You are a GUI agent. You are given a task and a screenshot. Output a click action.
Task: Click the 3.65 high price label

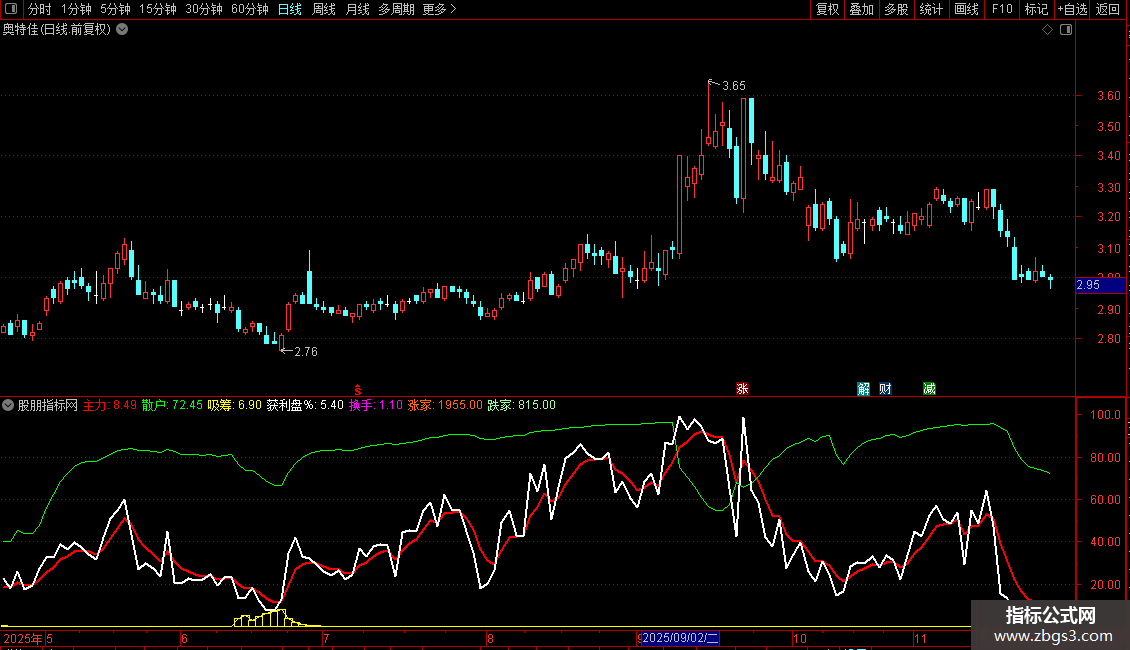tap(734, 86)
